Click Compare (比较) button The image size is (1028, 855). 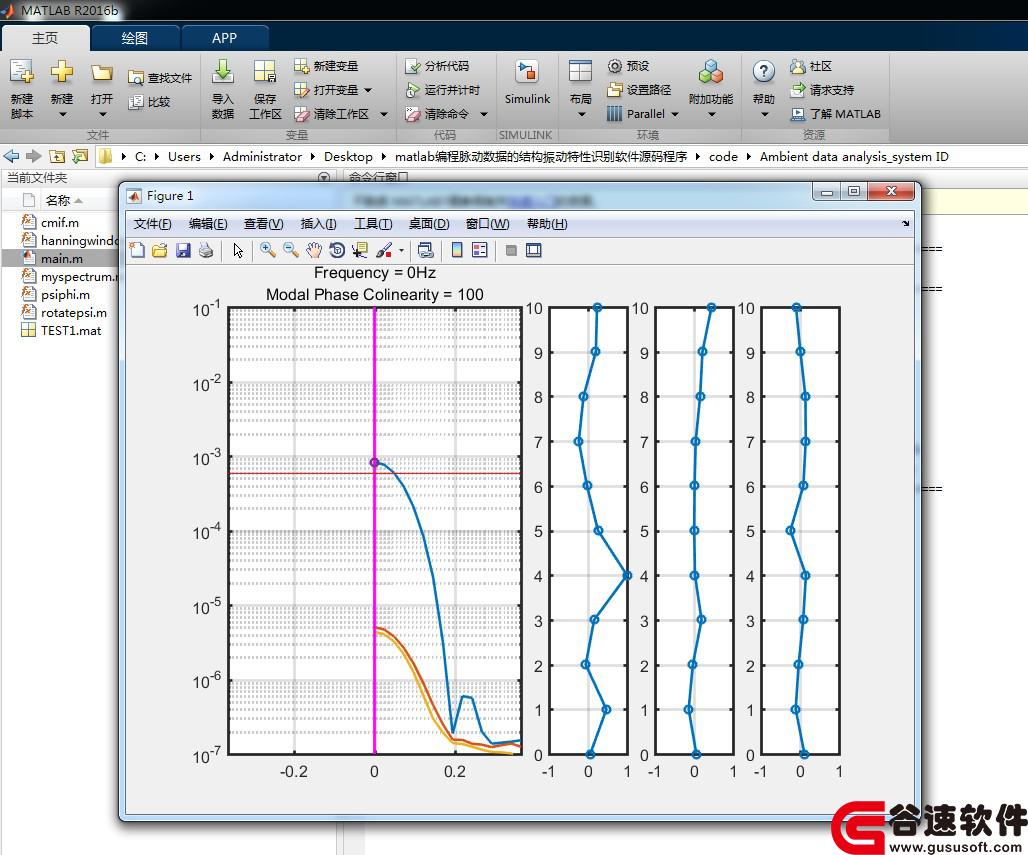(149, 102)
